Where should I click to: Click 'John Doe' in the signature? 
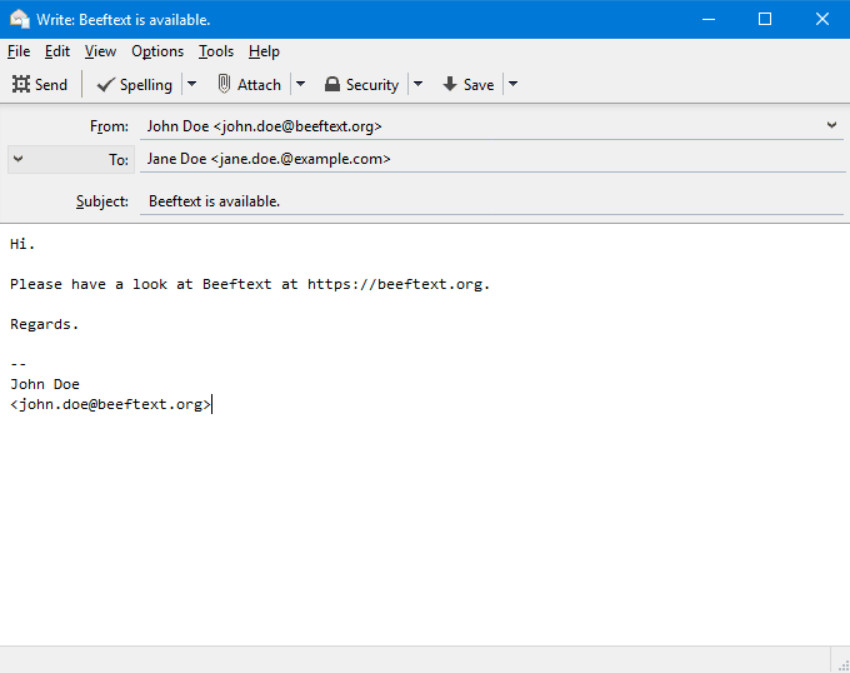tap(45, 384)
